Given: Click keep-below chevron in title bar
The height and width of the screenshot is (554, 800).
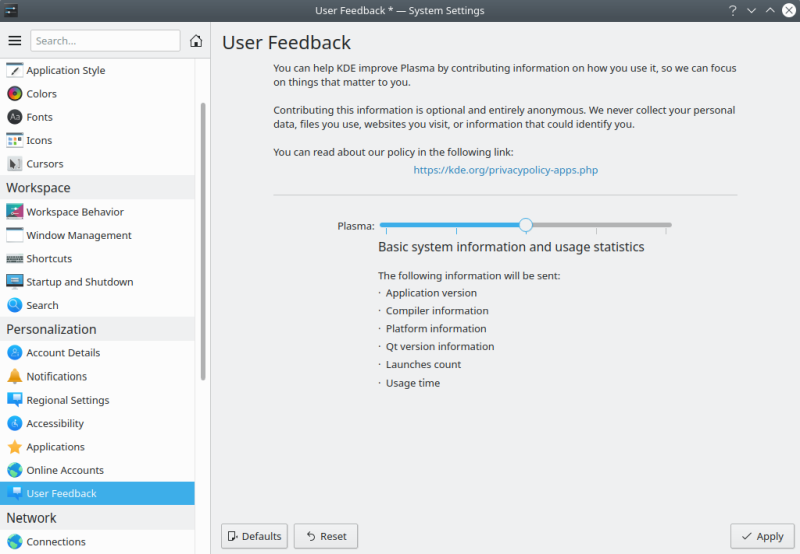Looking at the screenshot, I should pyautogui.click(x=751, y=10).
